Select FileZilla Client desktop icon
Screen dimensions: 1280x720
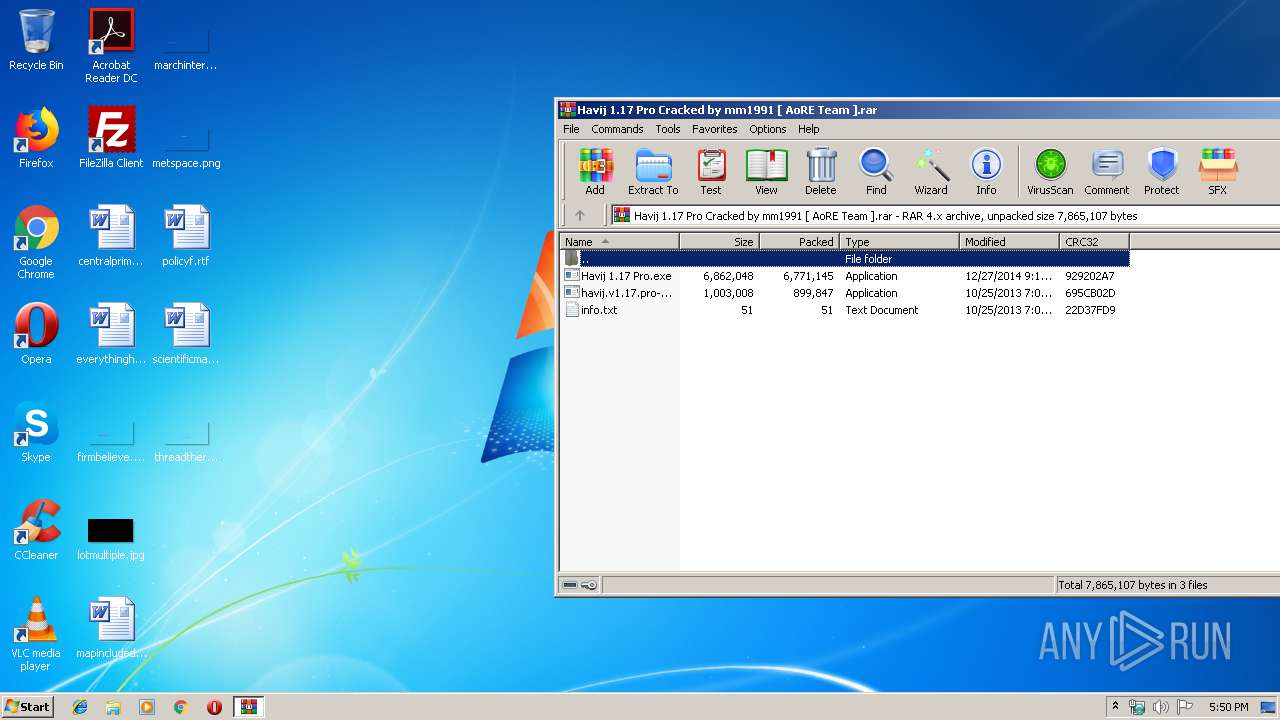pos(111,138)
